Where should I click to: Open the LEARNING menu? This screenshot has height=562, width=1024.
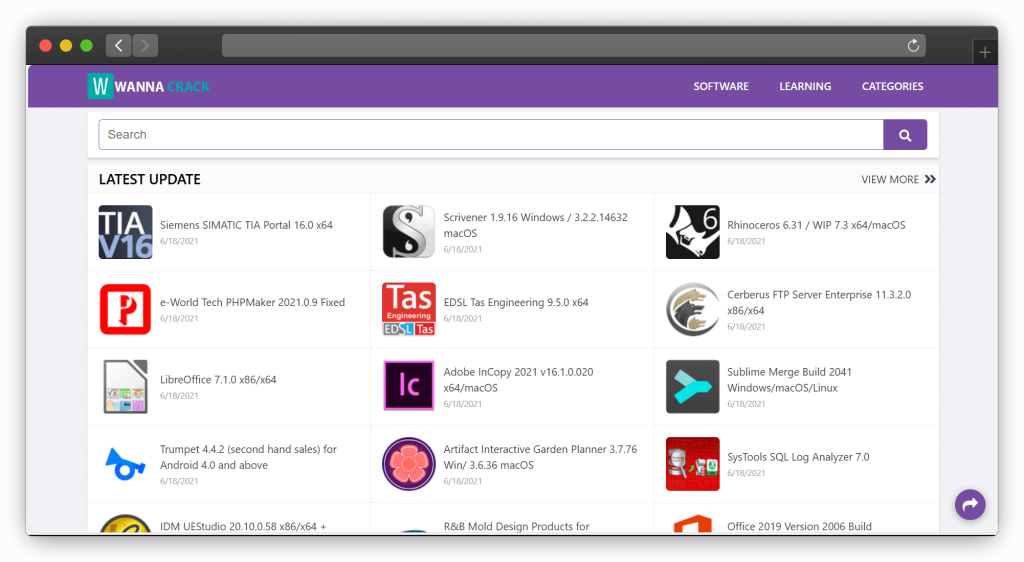pyautogui.click(x=805, y=86)
